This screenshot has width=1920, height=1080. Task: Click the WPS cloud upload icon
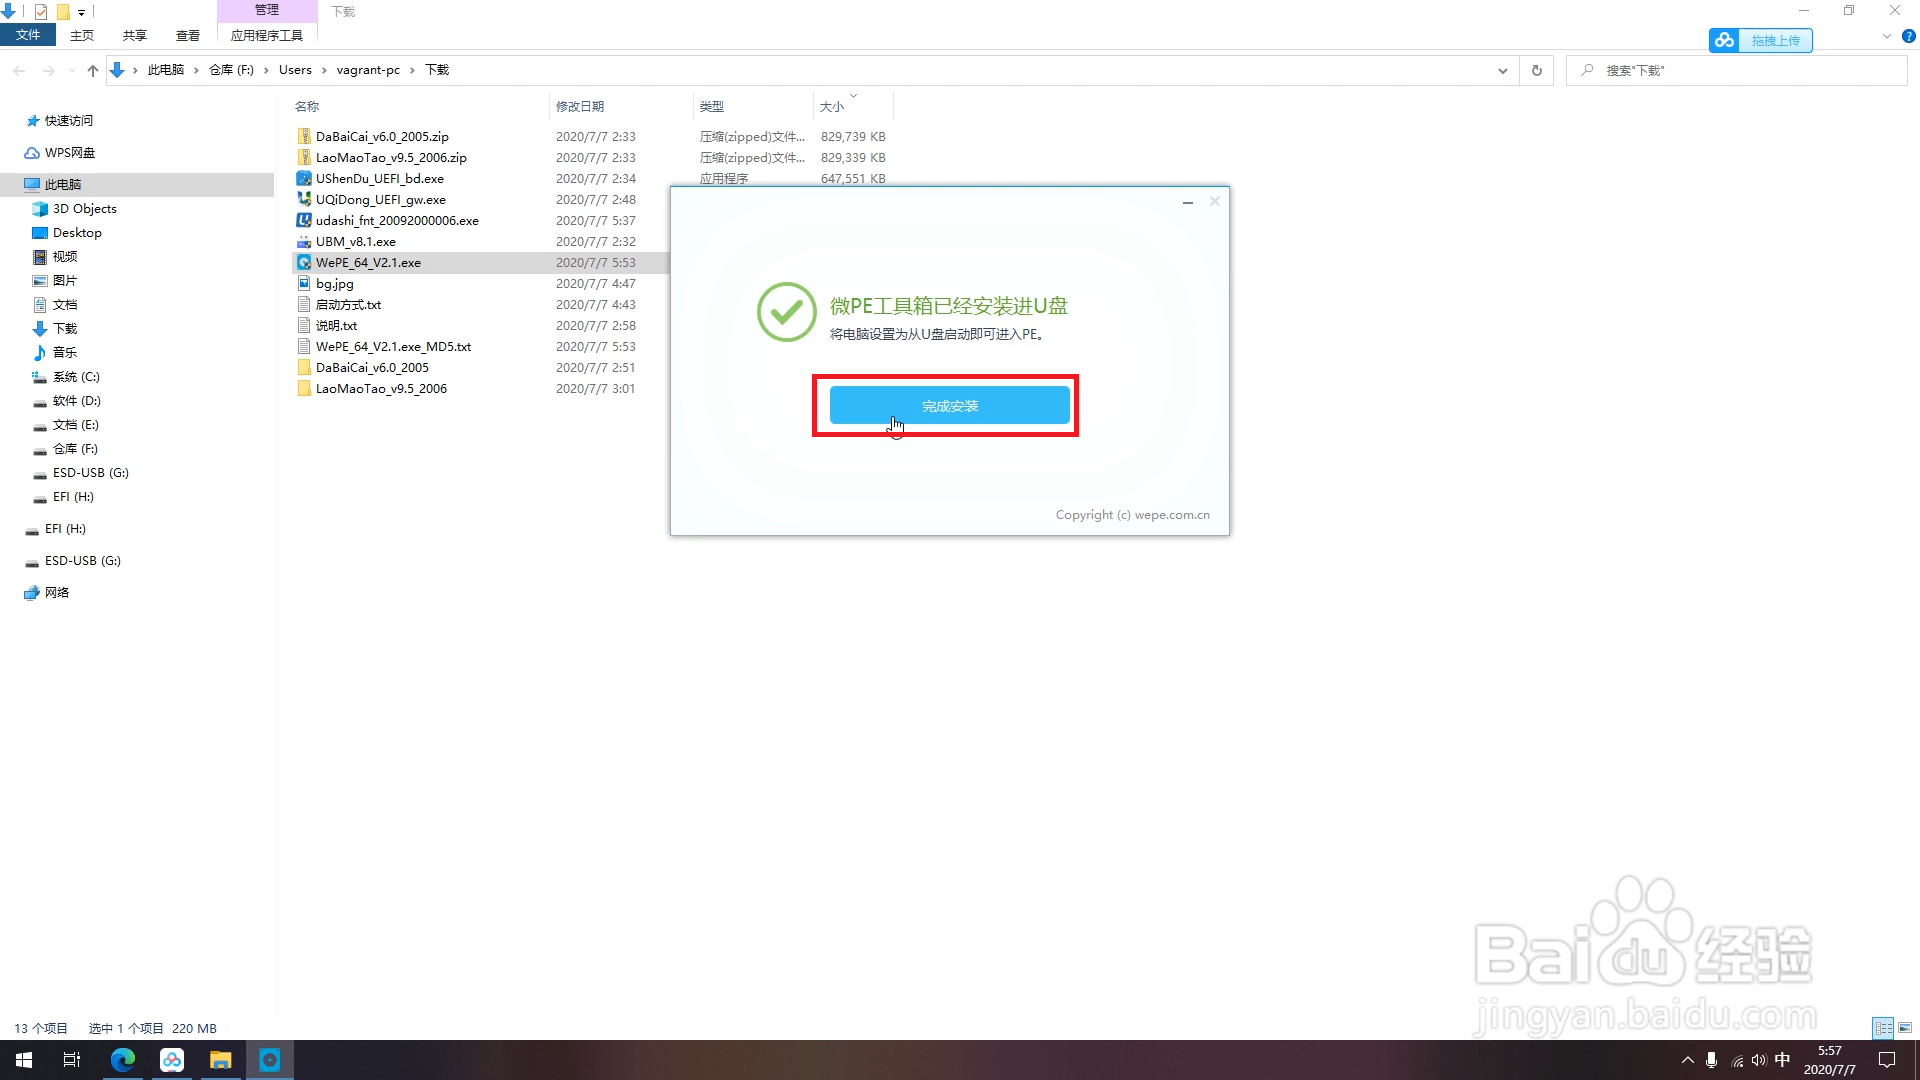coord(1724,40)
